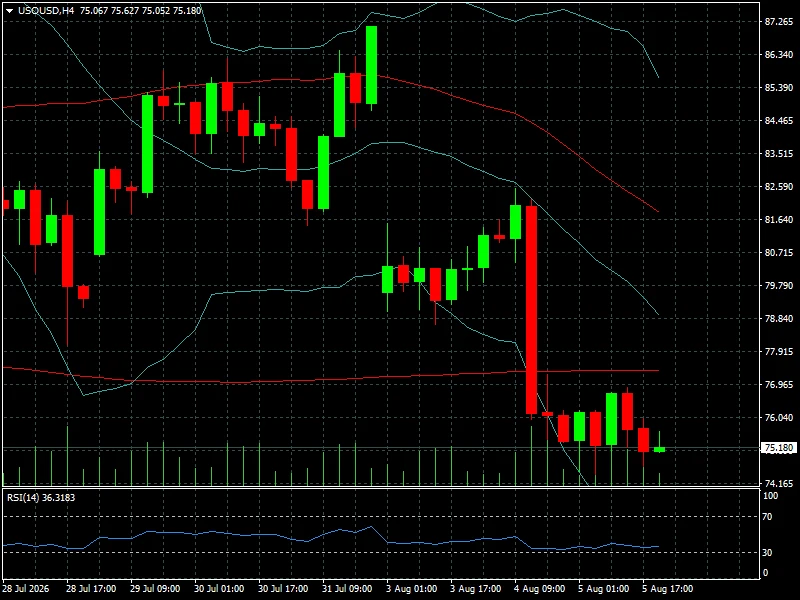Select the 75.180 current price tag
Viewport: 800px width, 600px height.
tap(779, 447)
